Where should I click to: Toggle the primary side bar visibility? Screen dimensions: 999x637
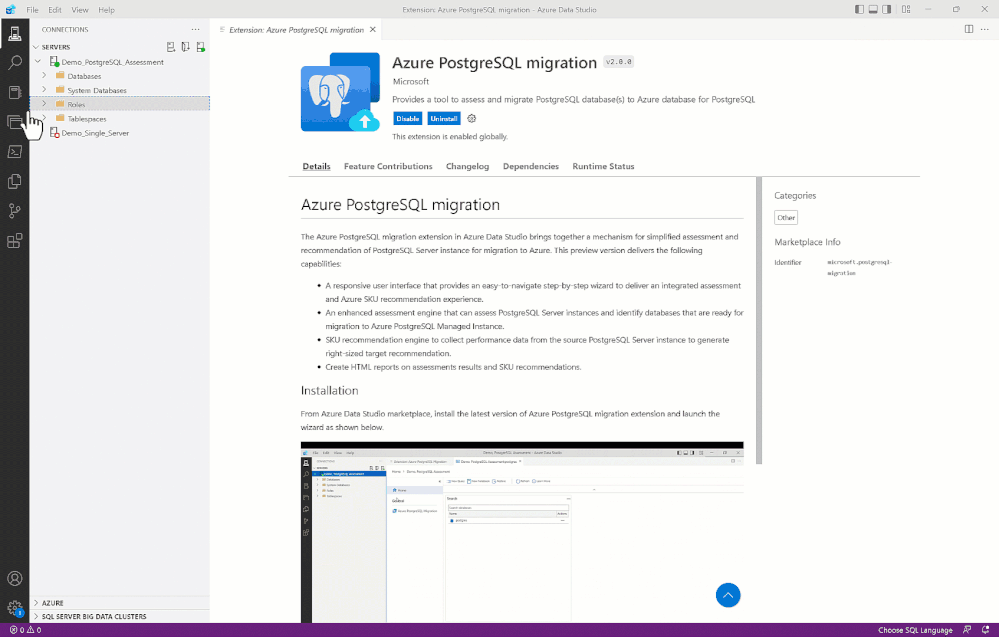(859, 10)
